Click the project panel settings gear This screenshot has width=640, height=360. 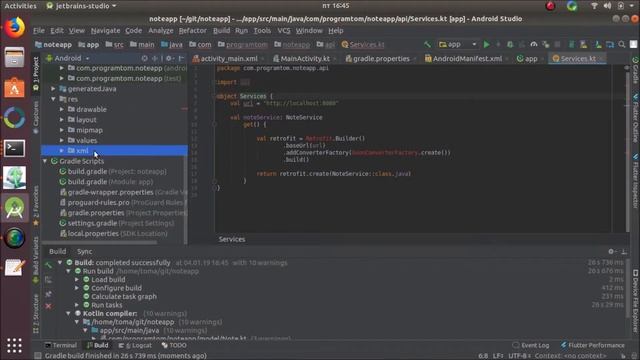coord(169,58)
